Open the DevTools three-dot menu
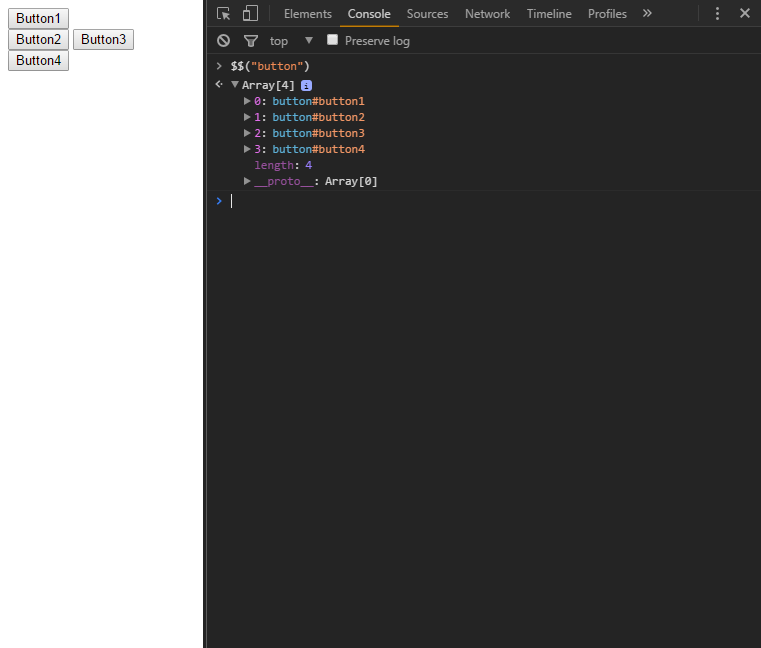 pyautogui.click(x=717, y=13)
